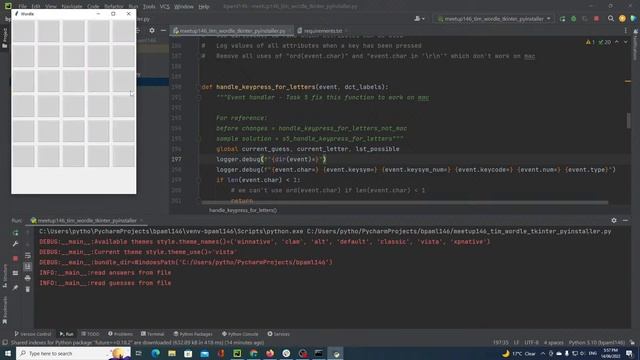Open the VCS menu
The height and width of the screenshot is (360, 640).
(164, 7)
